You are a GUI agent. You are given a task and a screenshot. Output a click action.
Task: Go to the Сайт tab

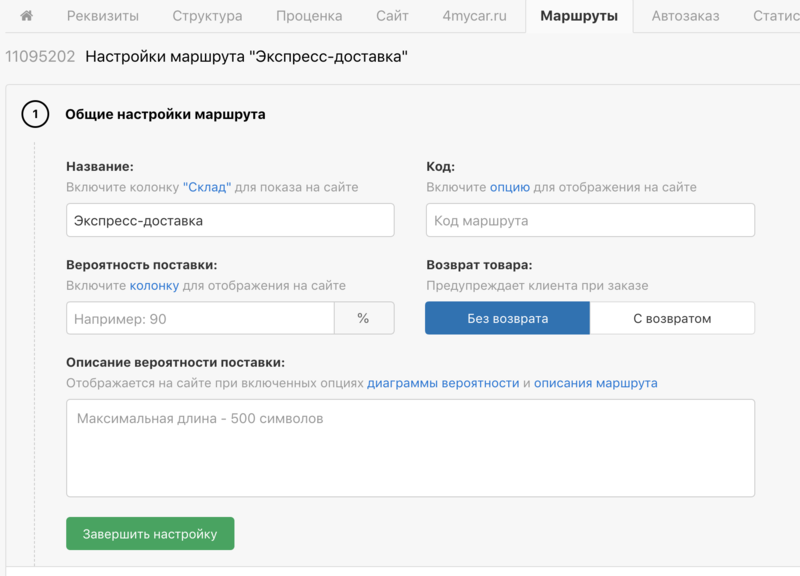tap(392, 16)
